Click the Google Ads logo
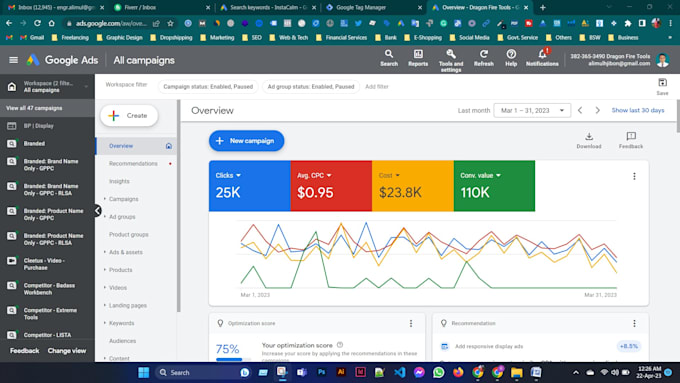This screenshot has width=680, height=383. (x=33, y=60)
